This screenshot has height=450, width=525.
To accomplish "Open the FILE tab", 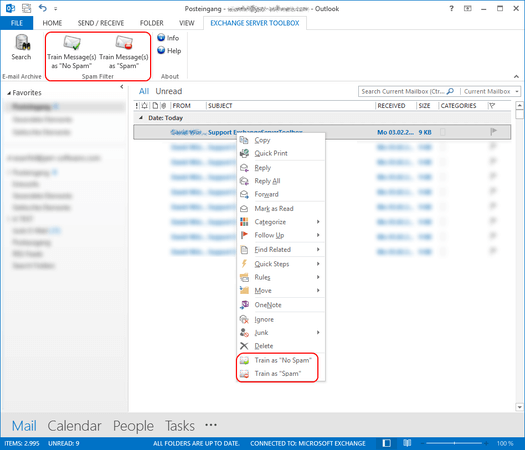I will (x=17, y=23).
